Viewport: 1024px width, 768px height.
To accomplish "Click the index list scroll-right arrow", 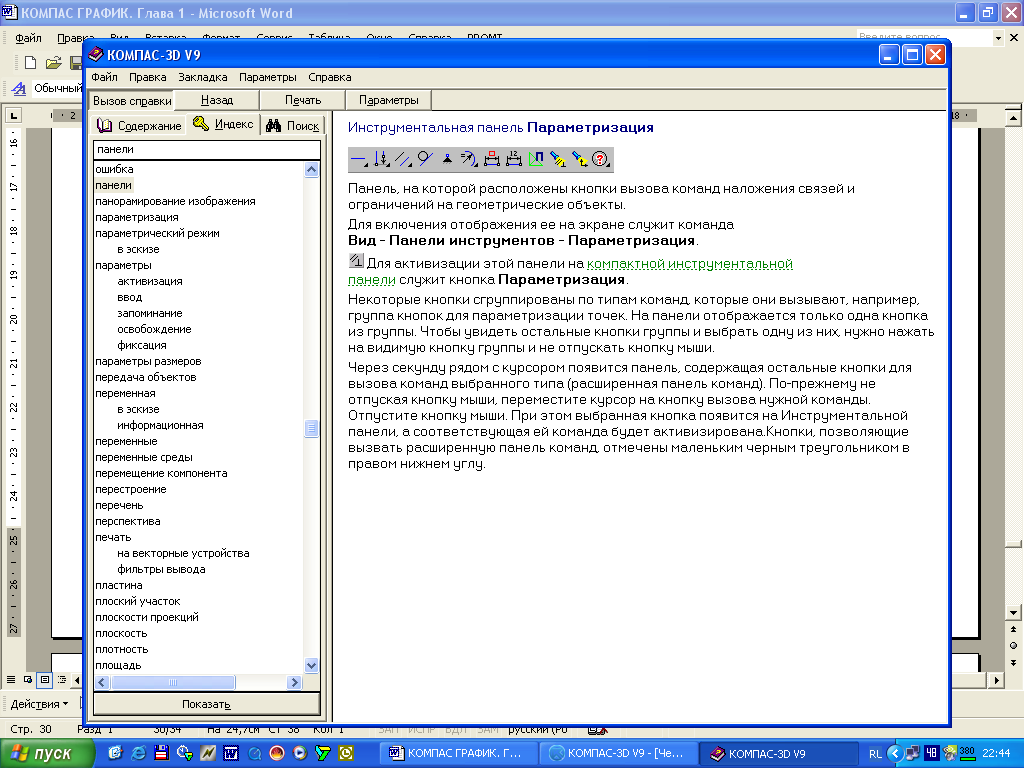I will 294,682.
